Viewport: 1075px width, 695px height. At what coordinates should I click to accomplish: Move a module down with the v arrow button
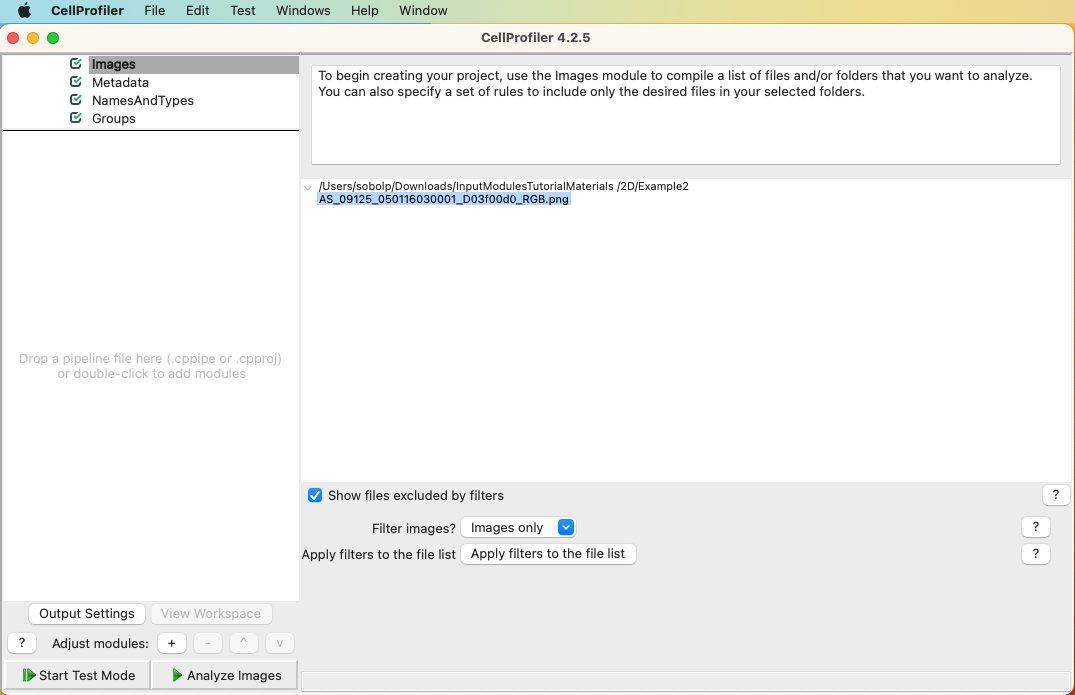click(279, 643)
